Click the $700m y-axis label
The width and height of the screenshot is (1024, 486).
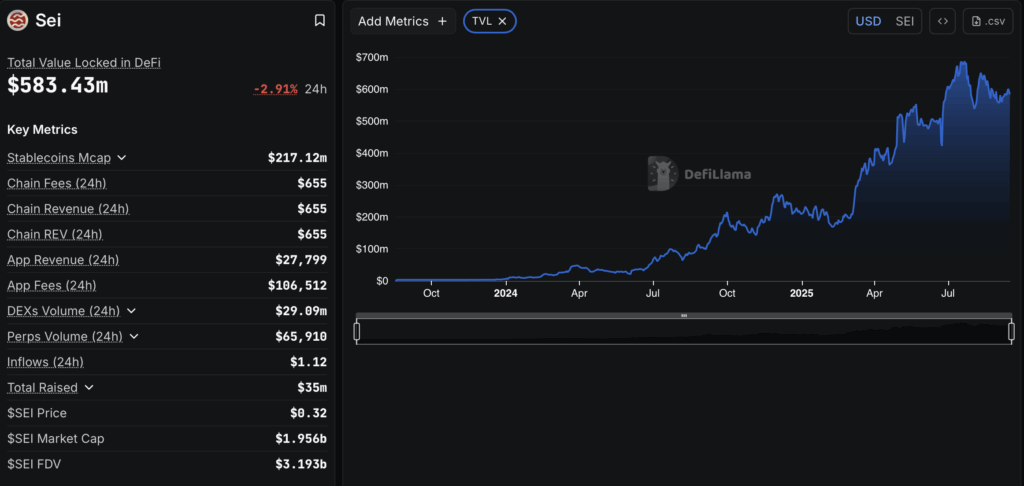[372, 57]
